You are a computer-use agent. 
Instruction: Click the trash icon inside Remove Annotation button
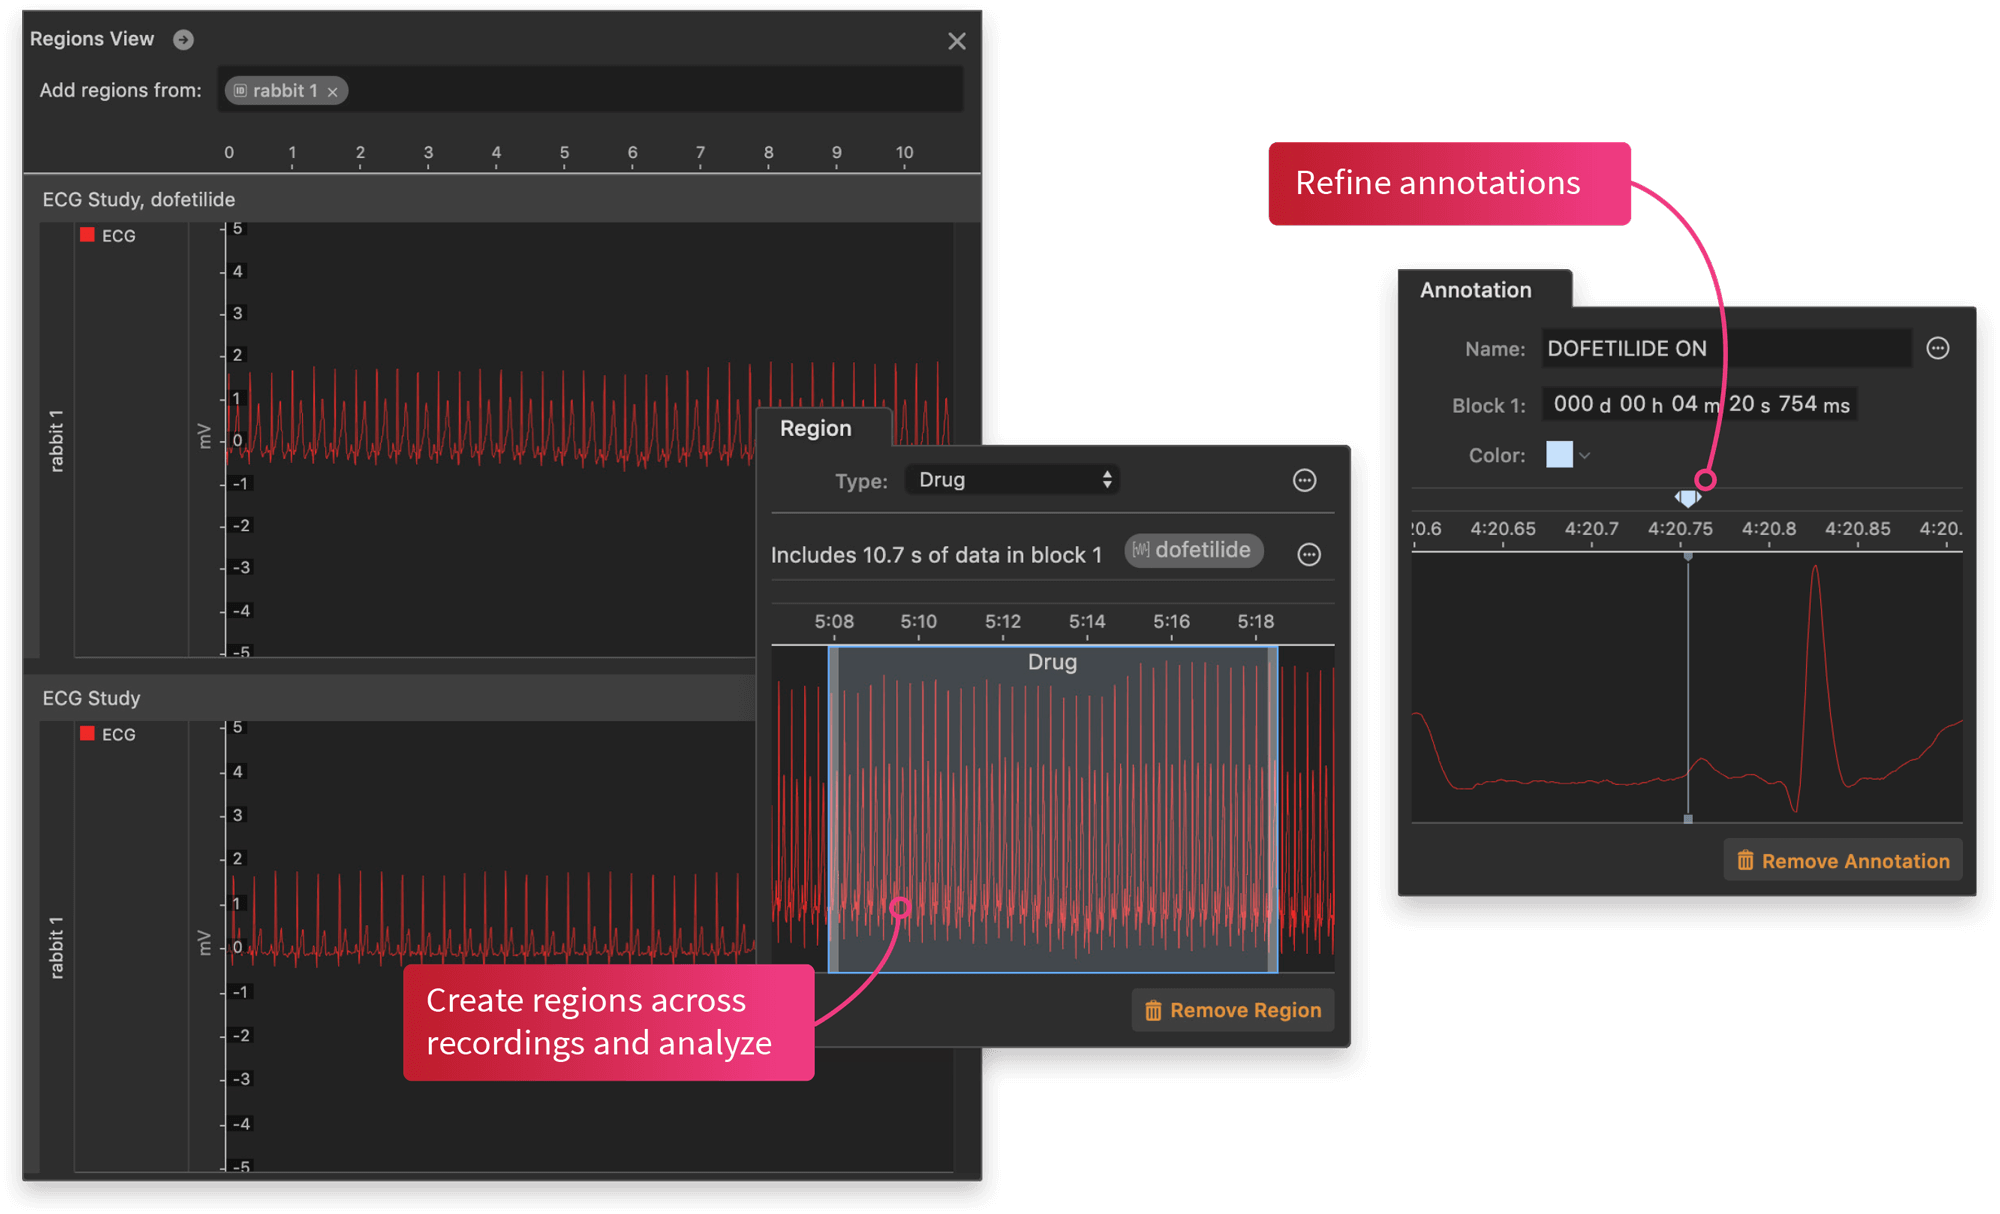tap(1745, 859)
